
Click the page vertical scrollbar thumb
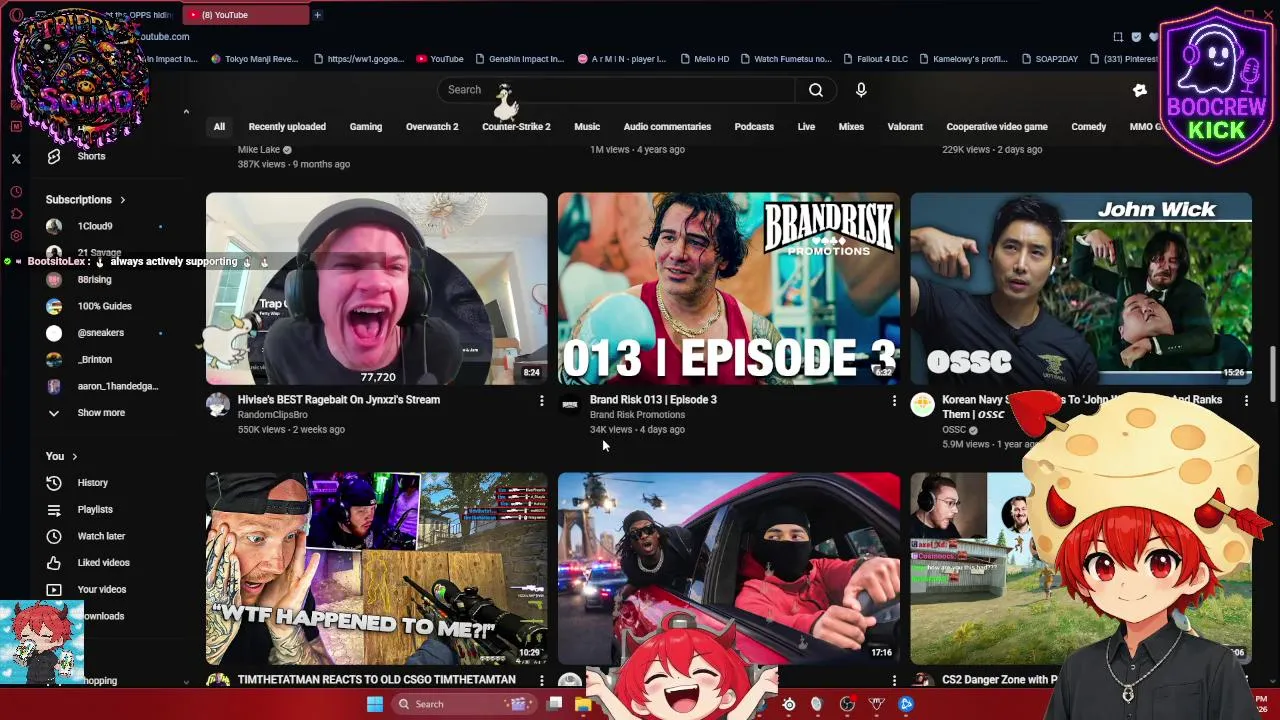[x=1273, y=373]
